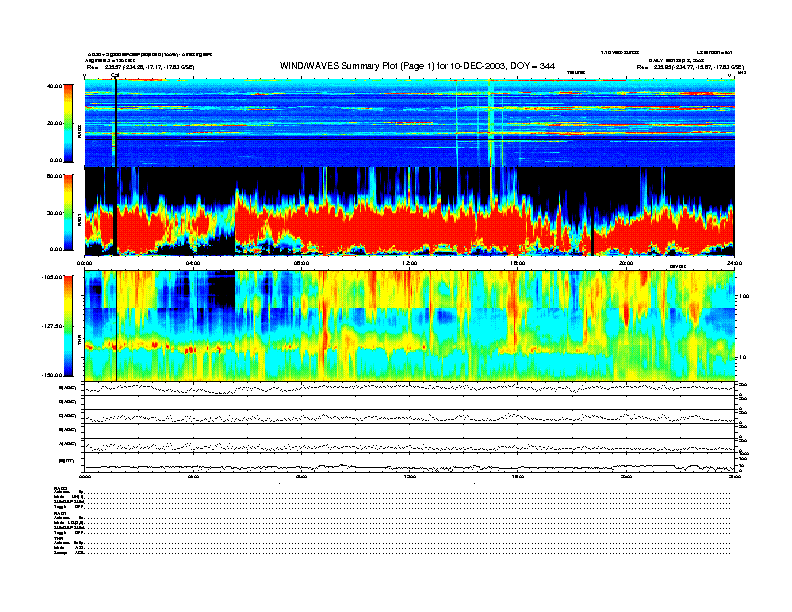Click the 100 label on TNR right axis

point(744,296)
